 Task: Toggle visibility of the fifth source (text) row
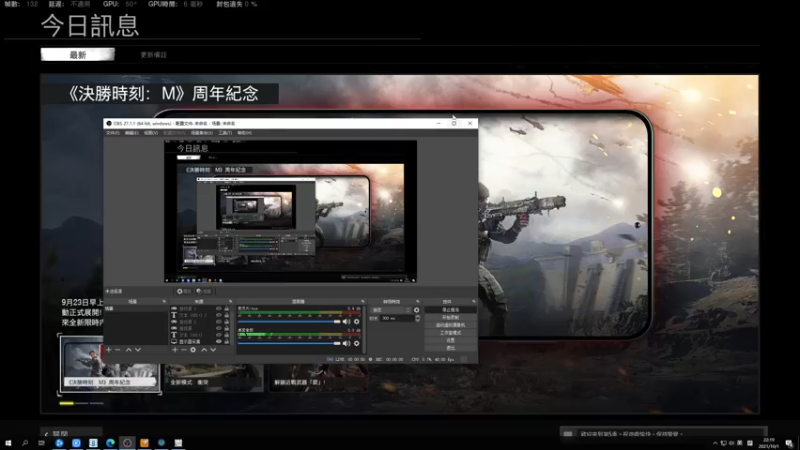tap(219, 335)
